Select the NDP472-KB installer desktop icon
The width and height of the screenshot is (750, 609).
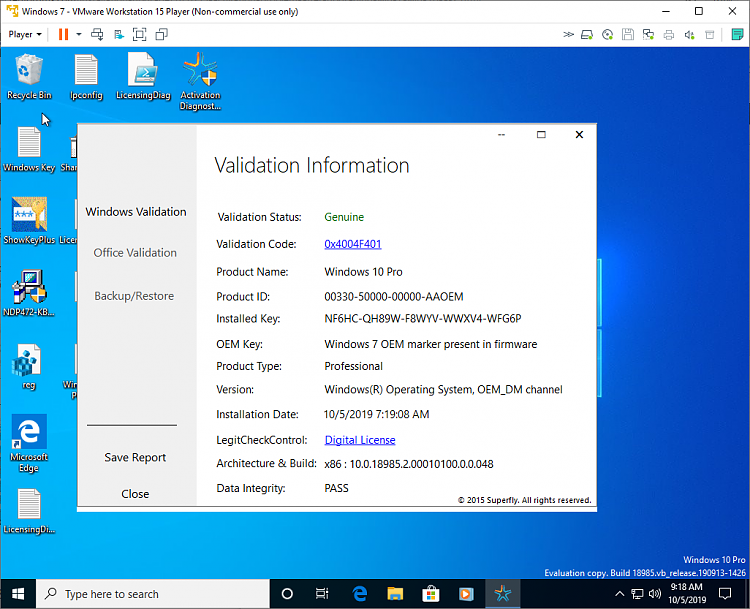click(x=29, y=293)
